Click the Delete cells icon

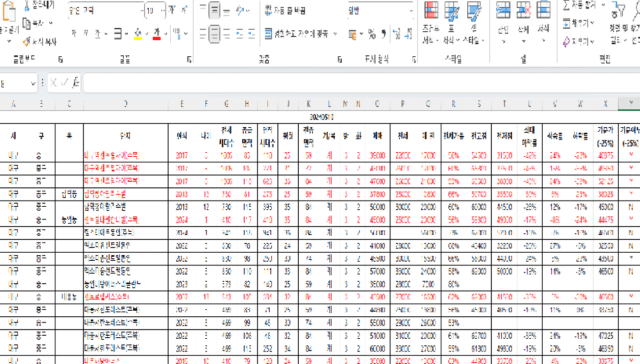[x=523, y=10]
